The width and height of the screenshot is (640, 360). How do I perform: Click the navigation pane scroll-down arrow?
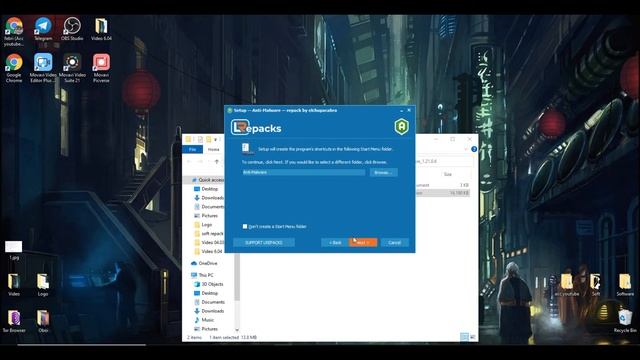tap(237, 329)
